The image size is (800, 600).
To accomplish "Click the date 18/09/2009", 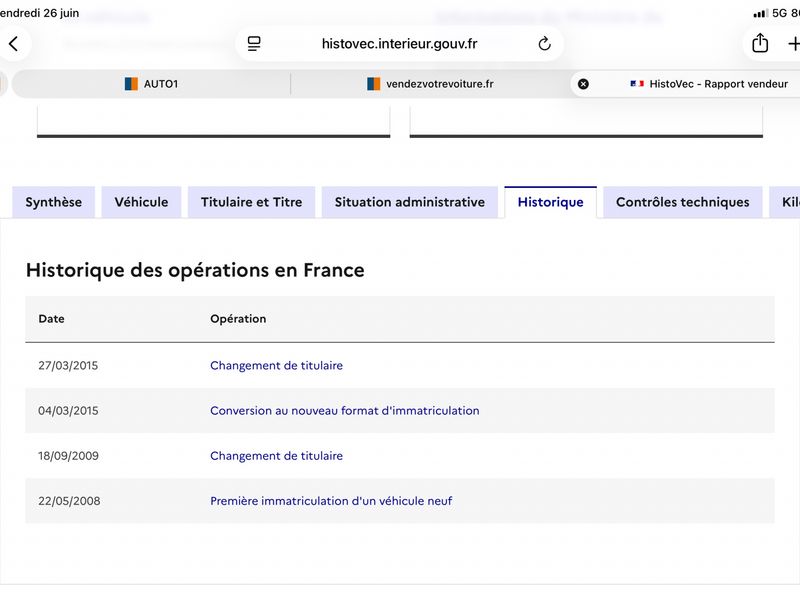I will tap(68, 456).
